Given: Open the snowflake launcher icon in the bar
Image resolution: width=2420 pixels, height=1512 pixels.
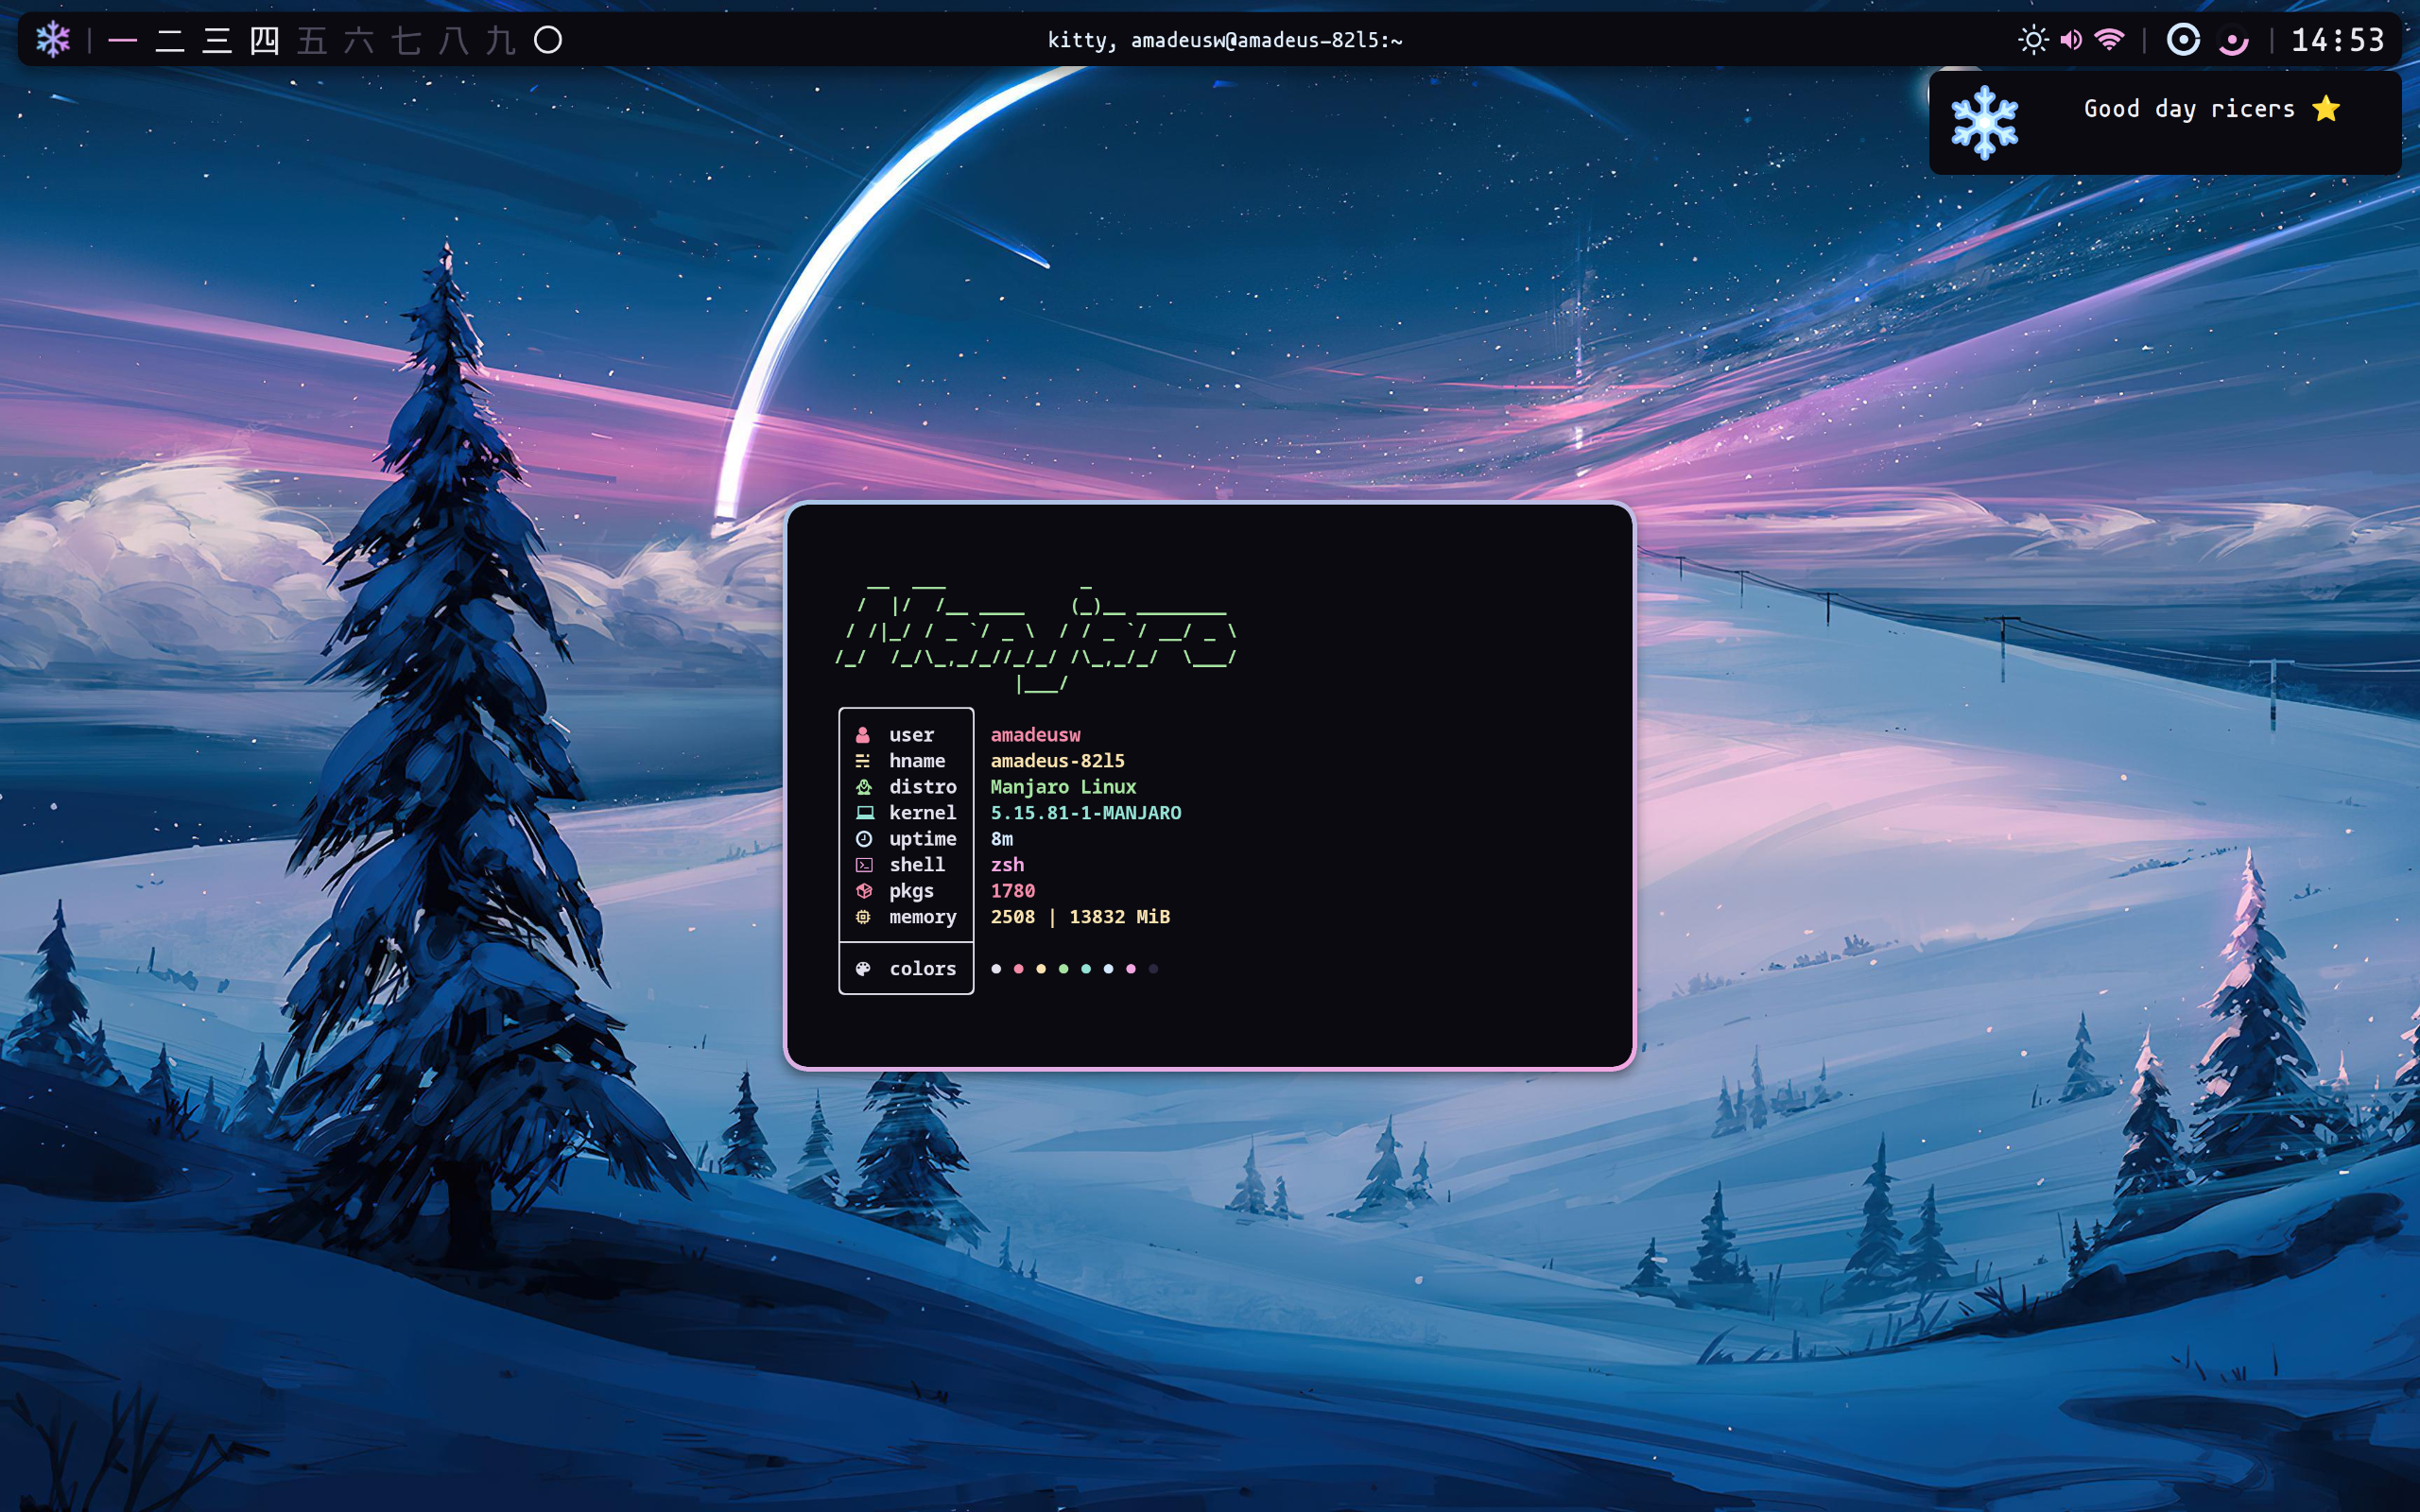Looking at the screenshot, I should [x=53, y=40].
